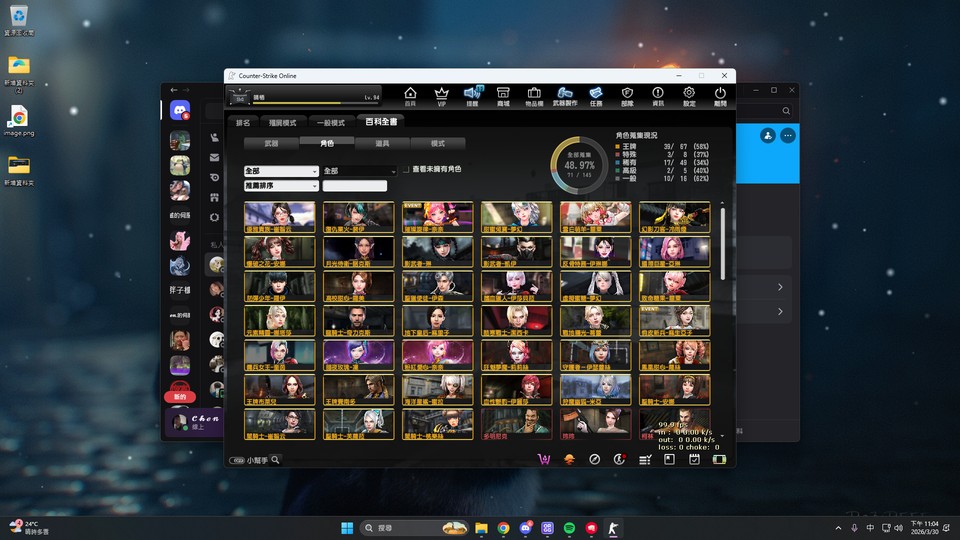Switch to the 道具 category tab
Viewport: 960px width, 540px height.
[x=382, y=144]
